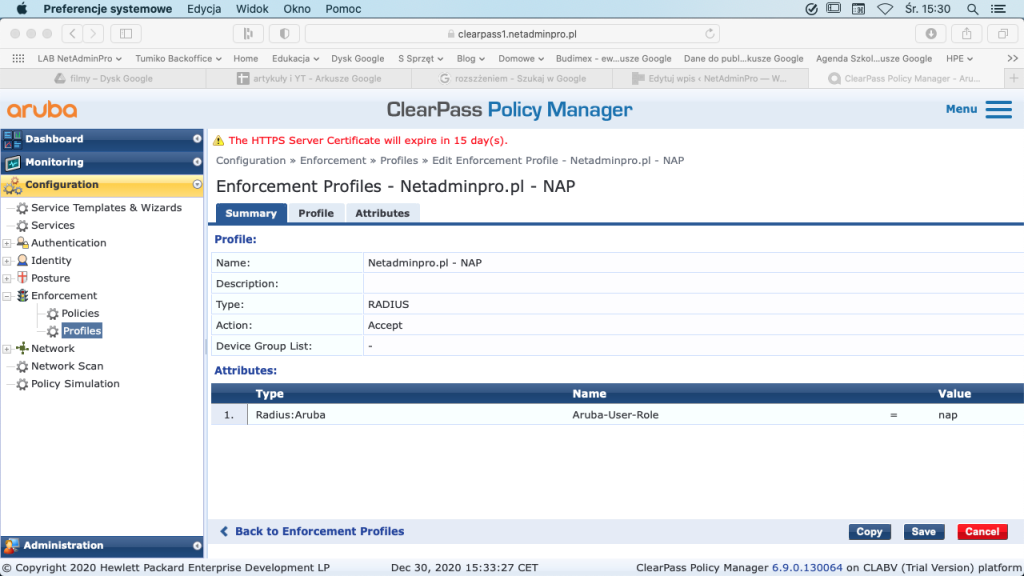Select Radius:Aruba attribute row
1024x576 pixels.
(617, 415)
